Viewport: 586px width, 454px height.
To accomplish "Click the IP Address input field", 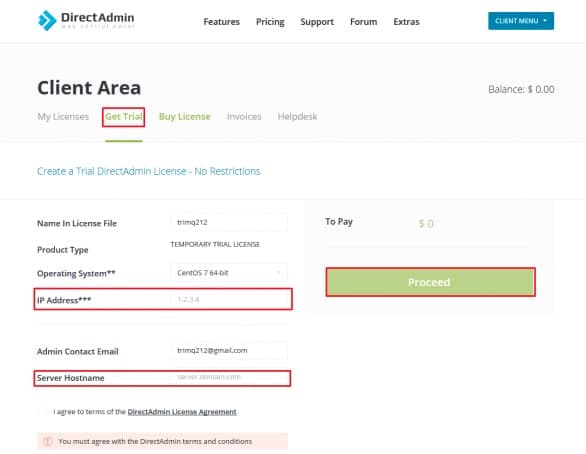I will pyautogui.click(x=229, y=299).
